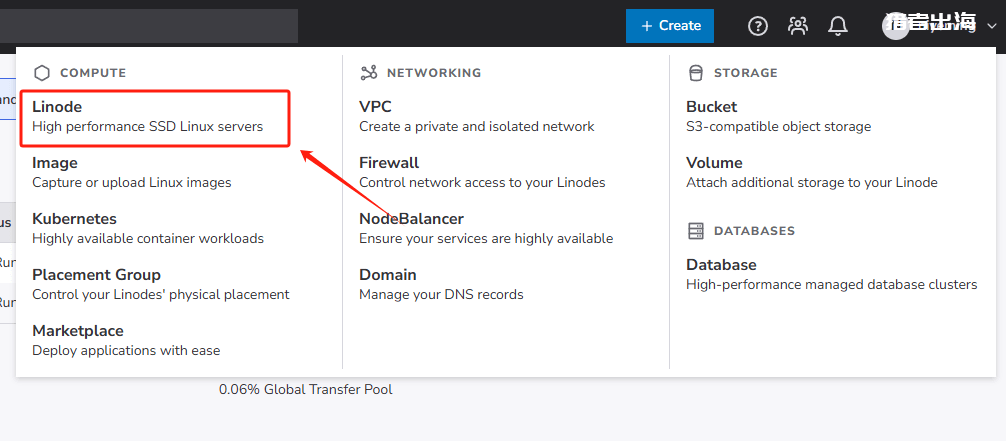Select Firewall under Networking
The width and height of the screenshot is (1006, 441).
[482, 172]
